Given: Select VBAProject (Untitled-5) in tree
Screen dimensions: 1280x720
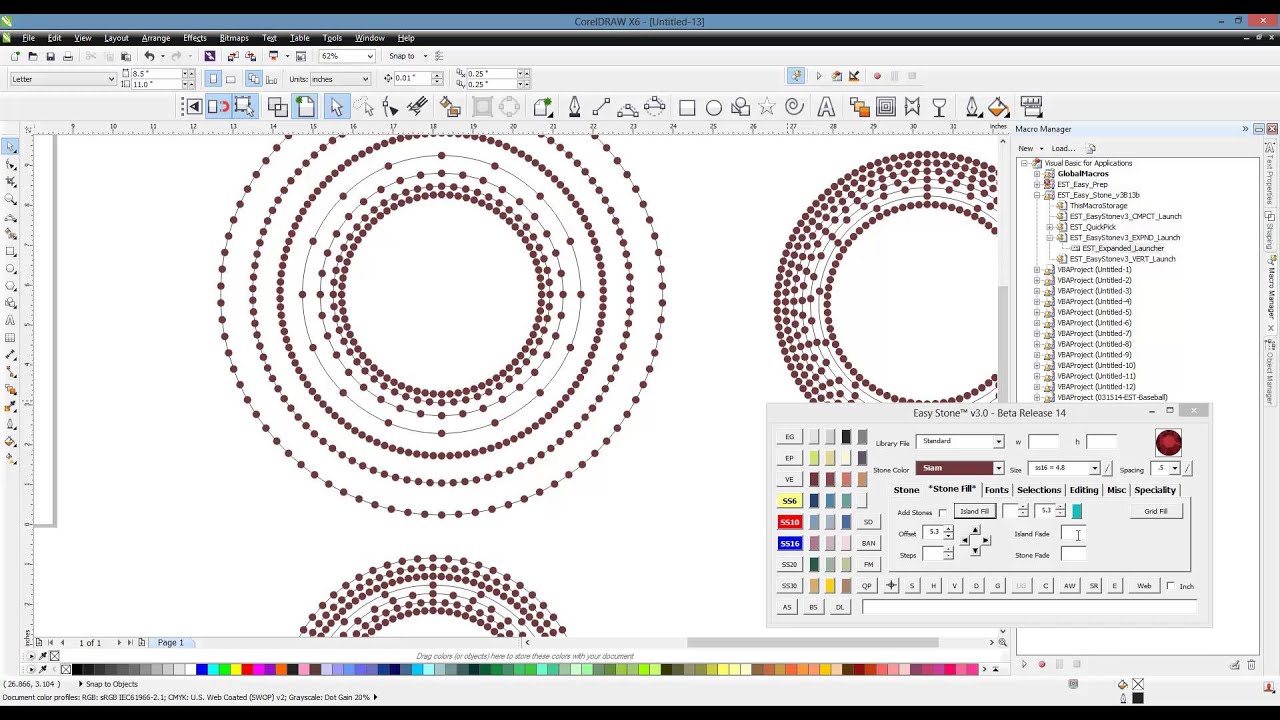Looking at the screenshot, I should 1094,312.
